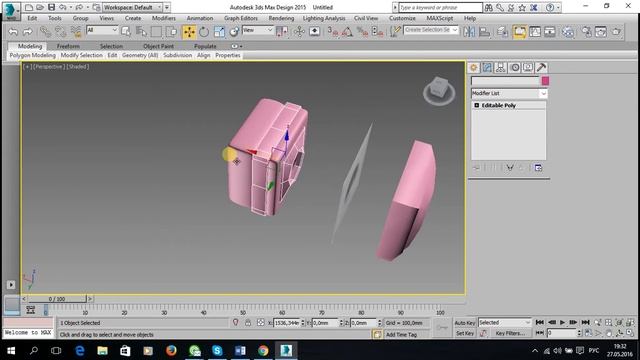Click the Rendered Frame Window icon
The width and height of the screenshot is (640, 360).
click(601, 32)
